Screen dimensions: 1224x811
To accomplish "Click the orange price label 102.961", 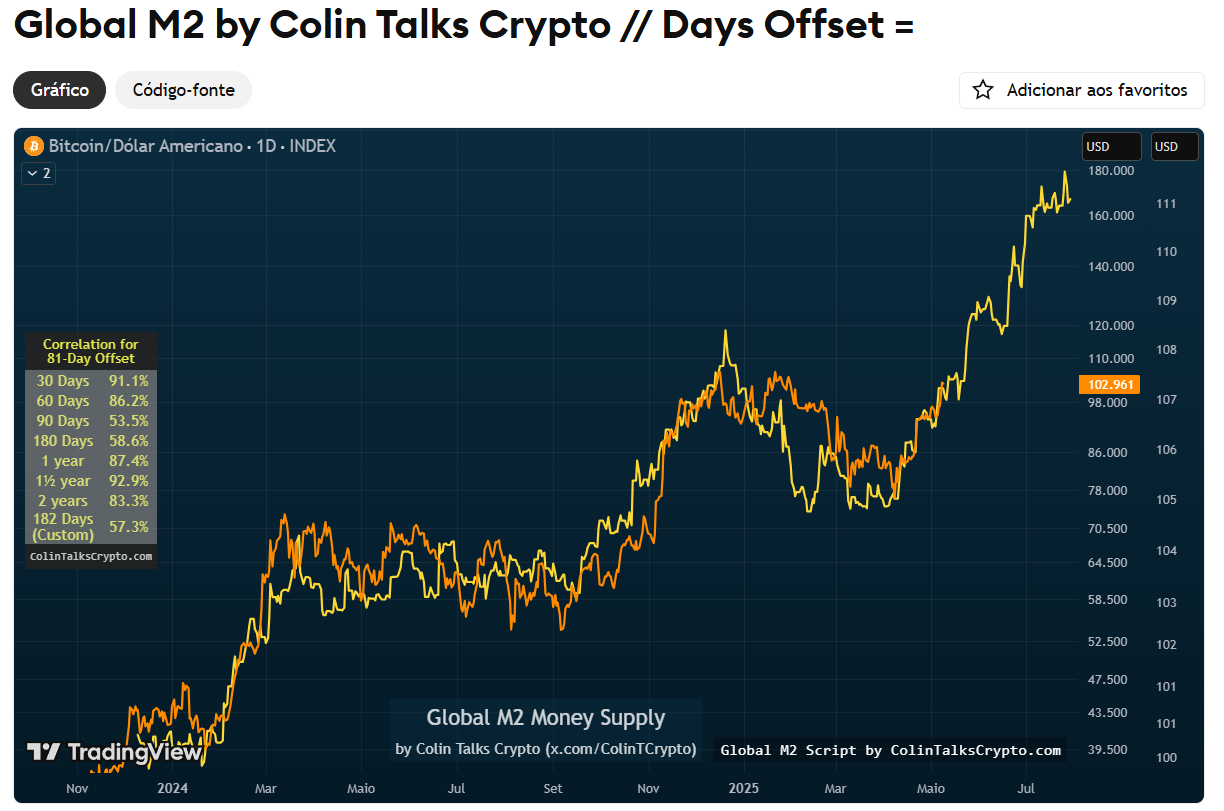I will [1110, 383].
